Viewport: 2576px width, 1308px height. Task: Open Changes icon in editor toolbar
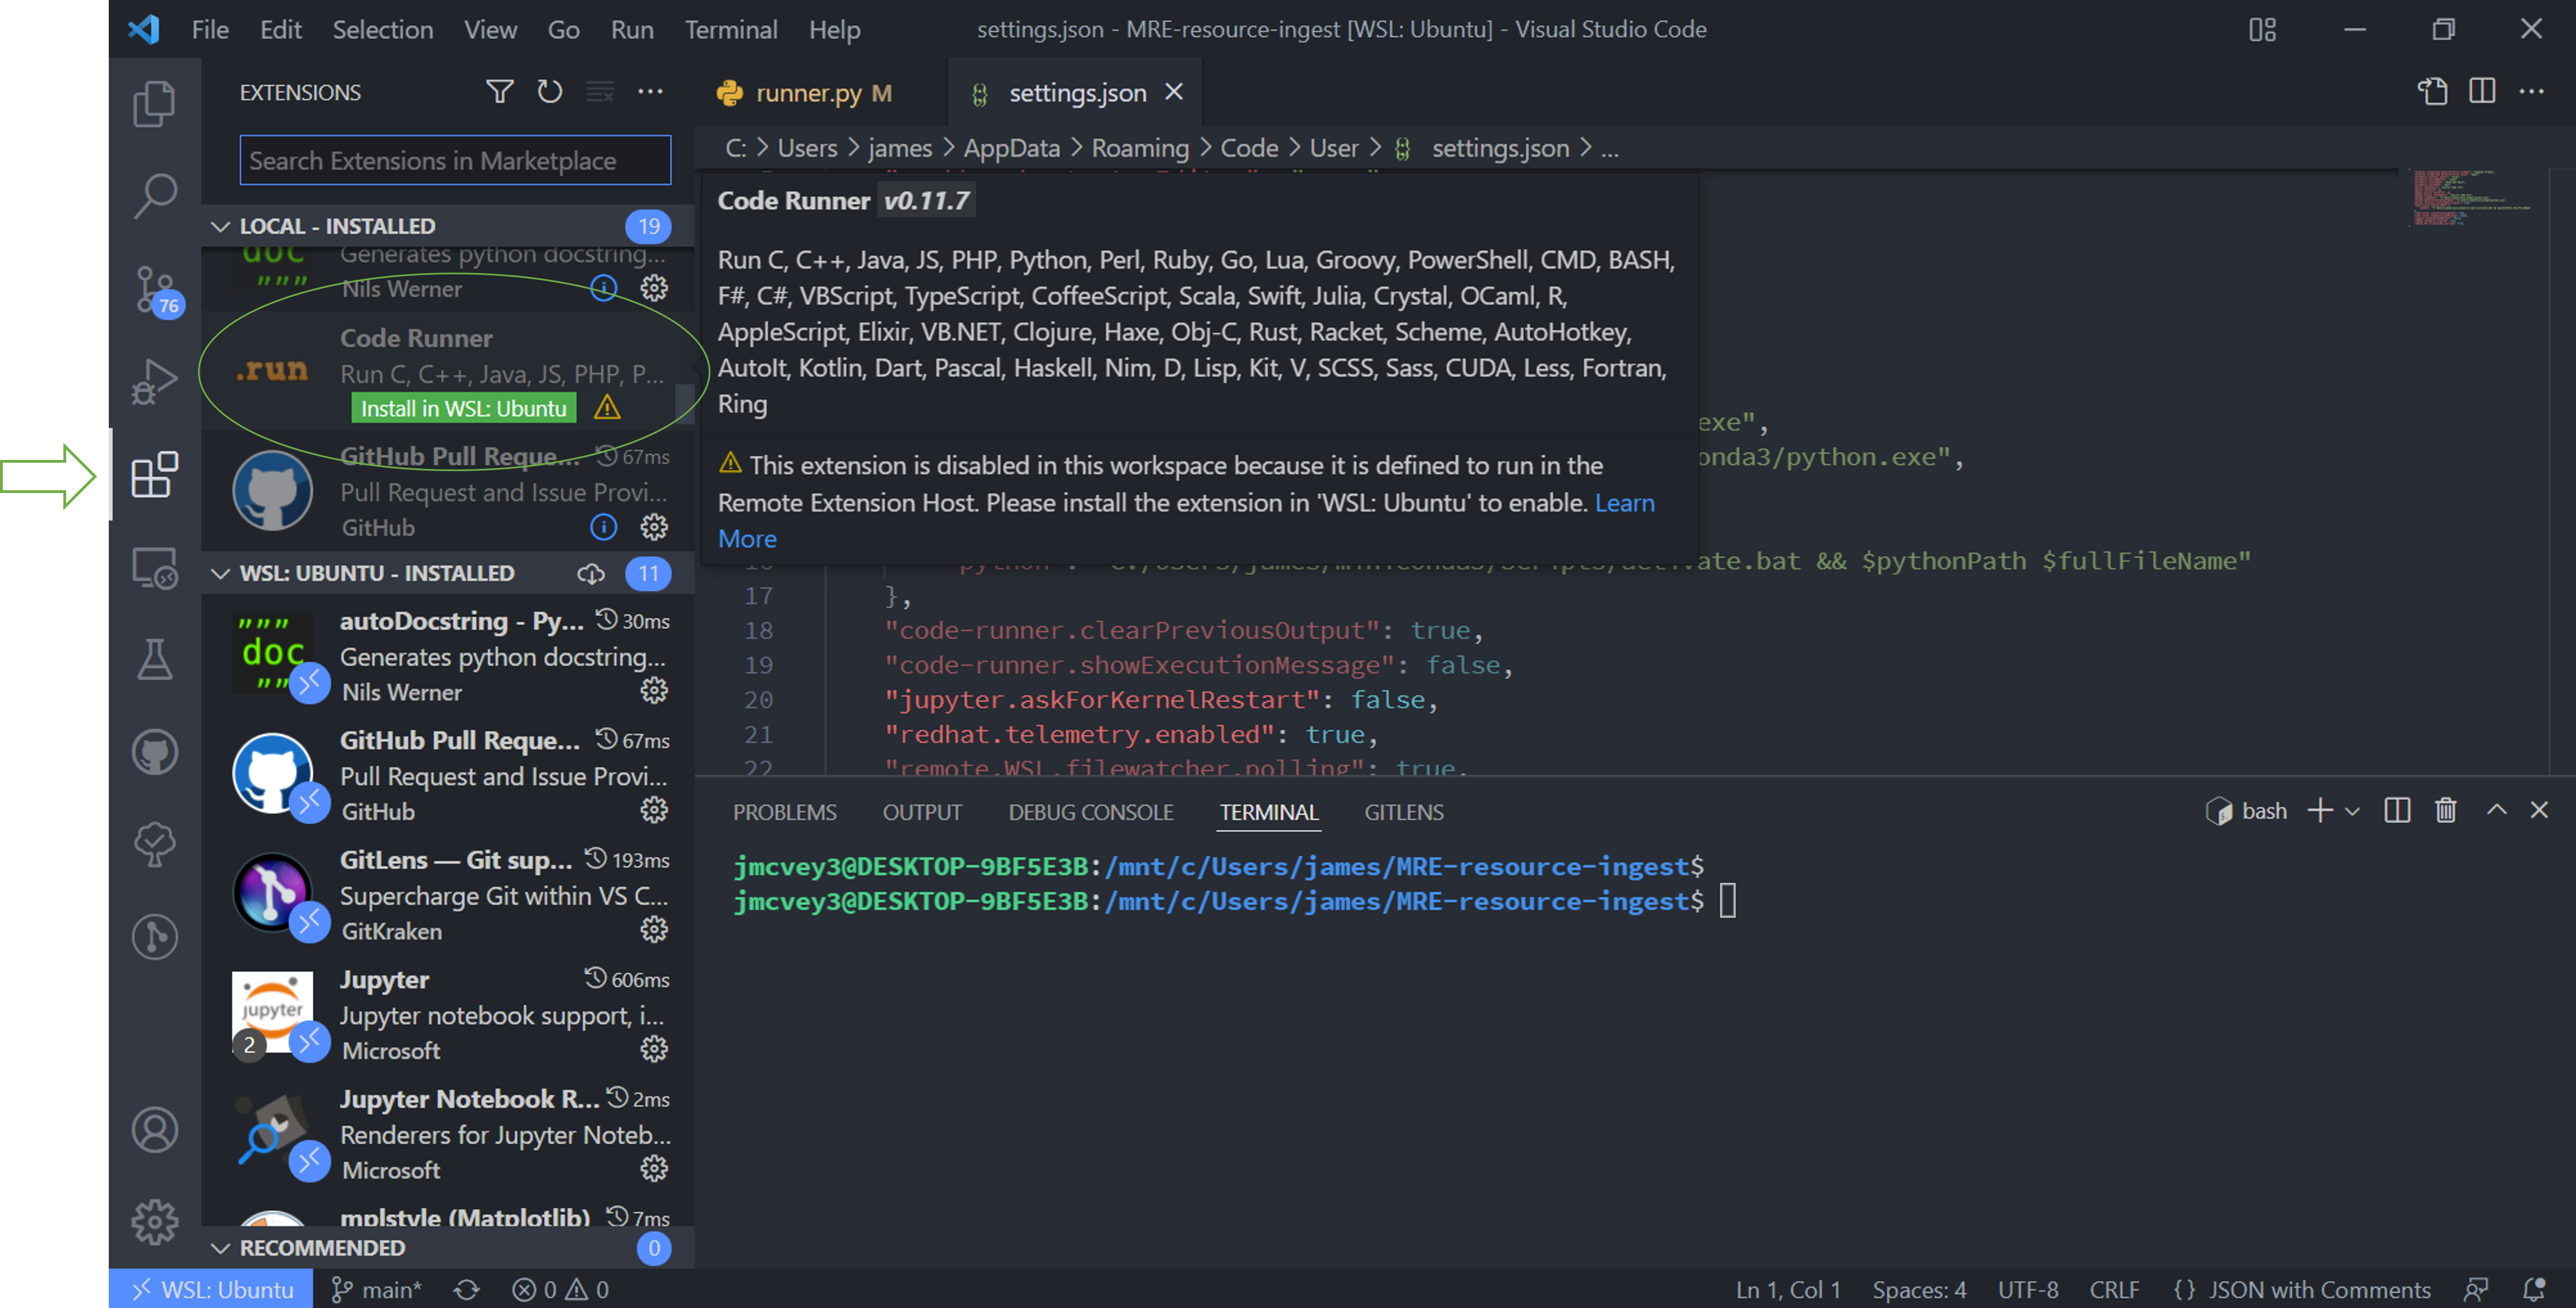click(2432, 92)
